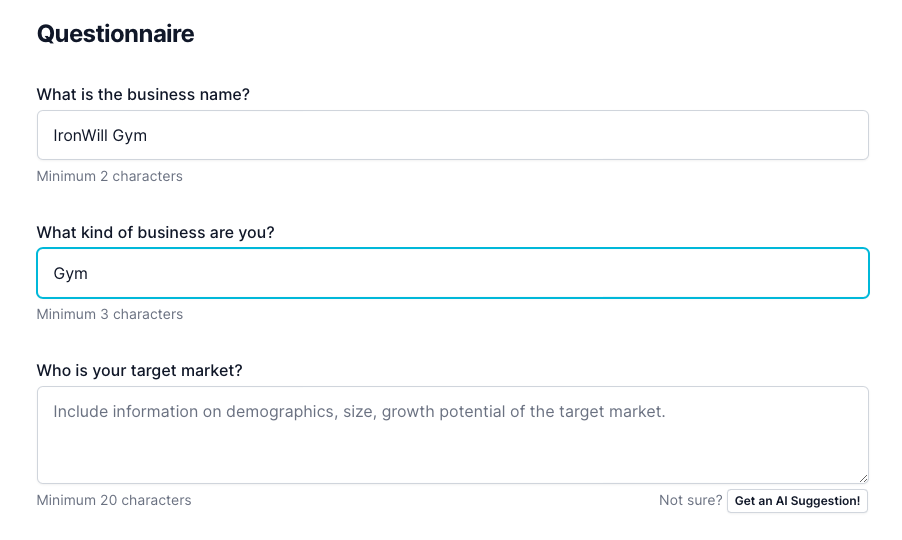This screenshot has width=902, height=540.
Task: Click the "Minimum 20 characters" hint text
Action: coord(113,500)
